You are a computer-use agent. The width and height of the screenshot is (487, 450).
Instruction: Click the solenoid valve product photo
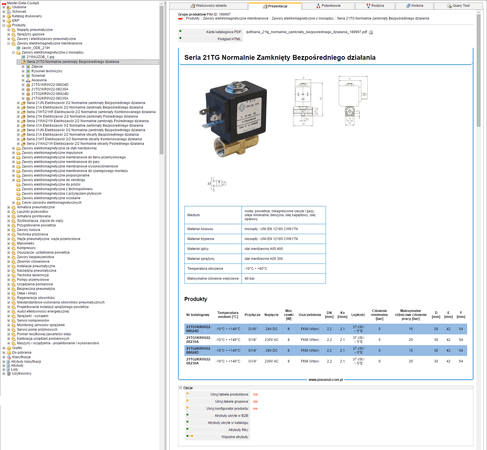[235, 118]
